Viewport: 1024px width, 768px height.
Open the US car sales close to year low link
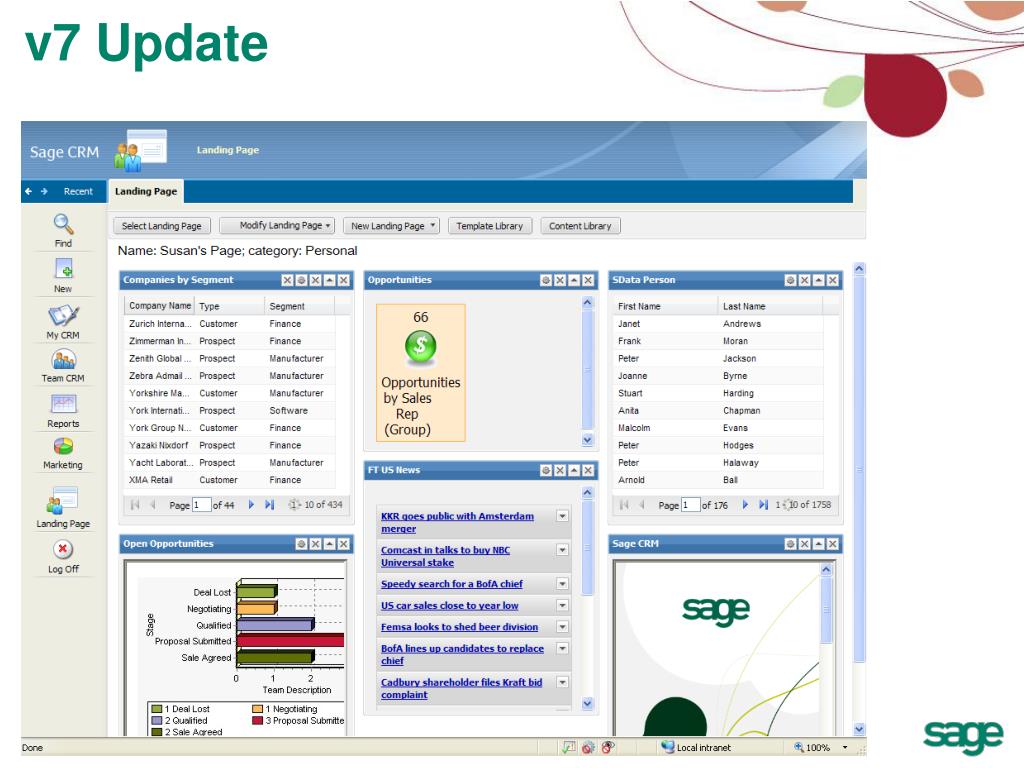pos(449,605)
